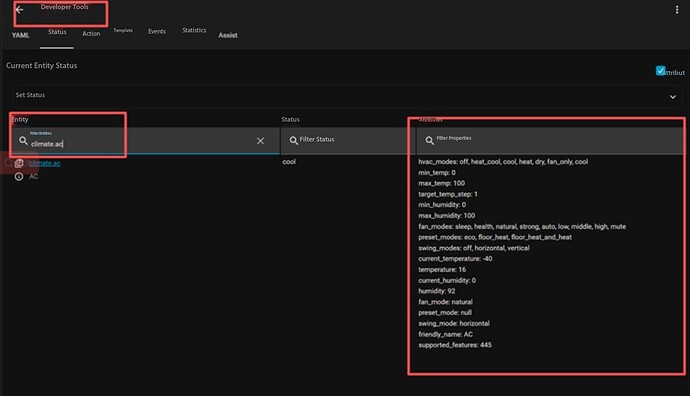Switch to the Action tab
Viewport: 690px width, 396px height.
[x=91, y=33]
